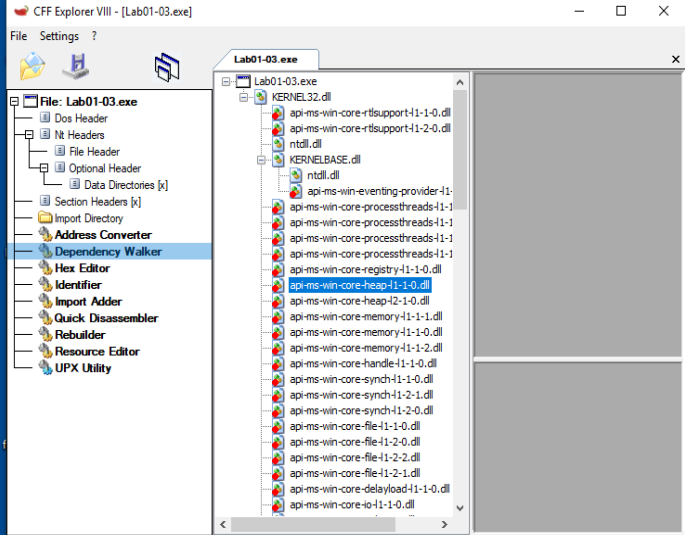Select api-ms-win-core-synch-l1-2-1.dll
685x535 pixels.
(x=361, y=395)
